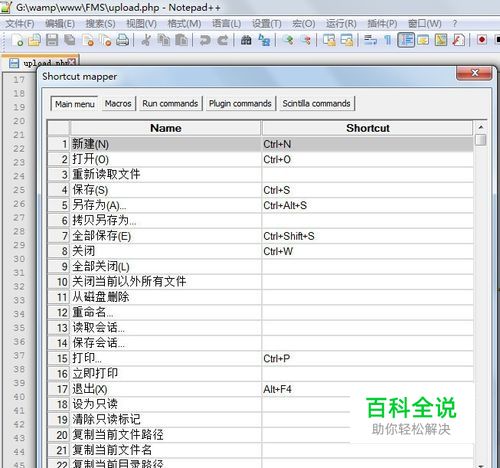The width and height of the screenshot is (500, 468).
Task: Select the 退出(X) row
Action: pos(260,390)
